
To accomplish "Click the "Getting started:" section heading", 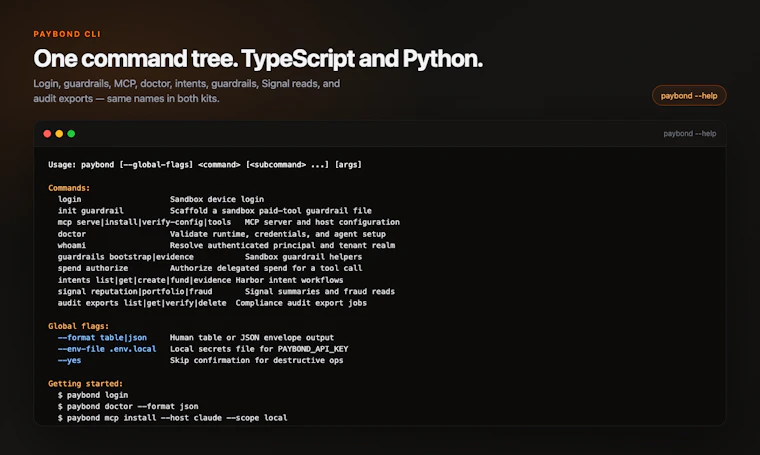I will pyautogui.click(x=85, y=384).
